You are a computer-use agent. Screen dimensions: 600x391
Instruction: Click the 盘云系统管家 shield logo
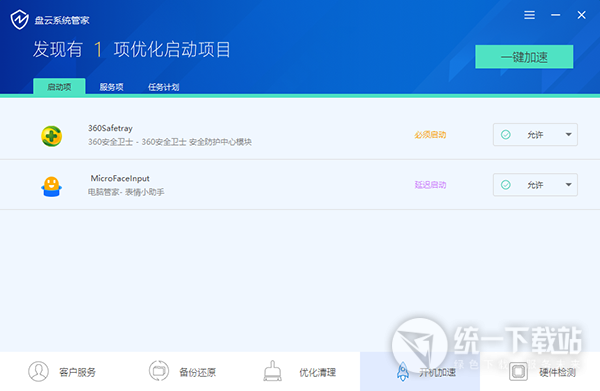(x=19, y=20)
